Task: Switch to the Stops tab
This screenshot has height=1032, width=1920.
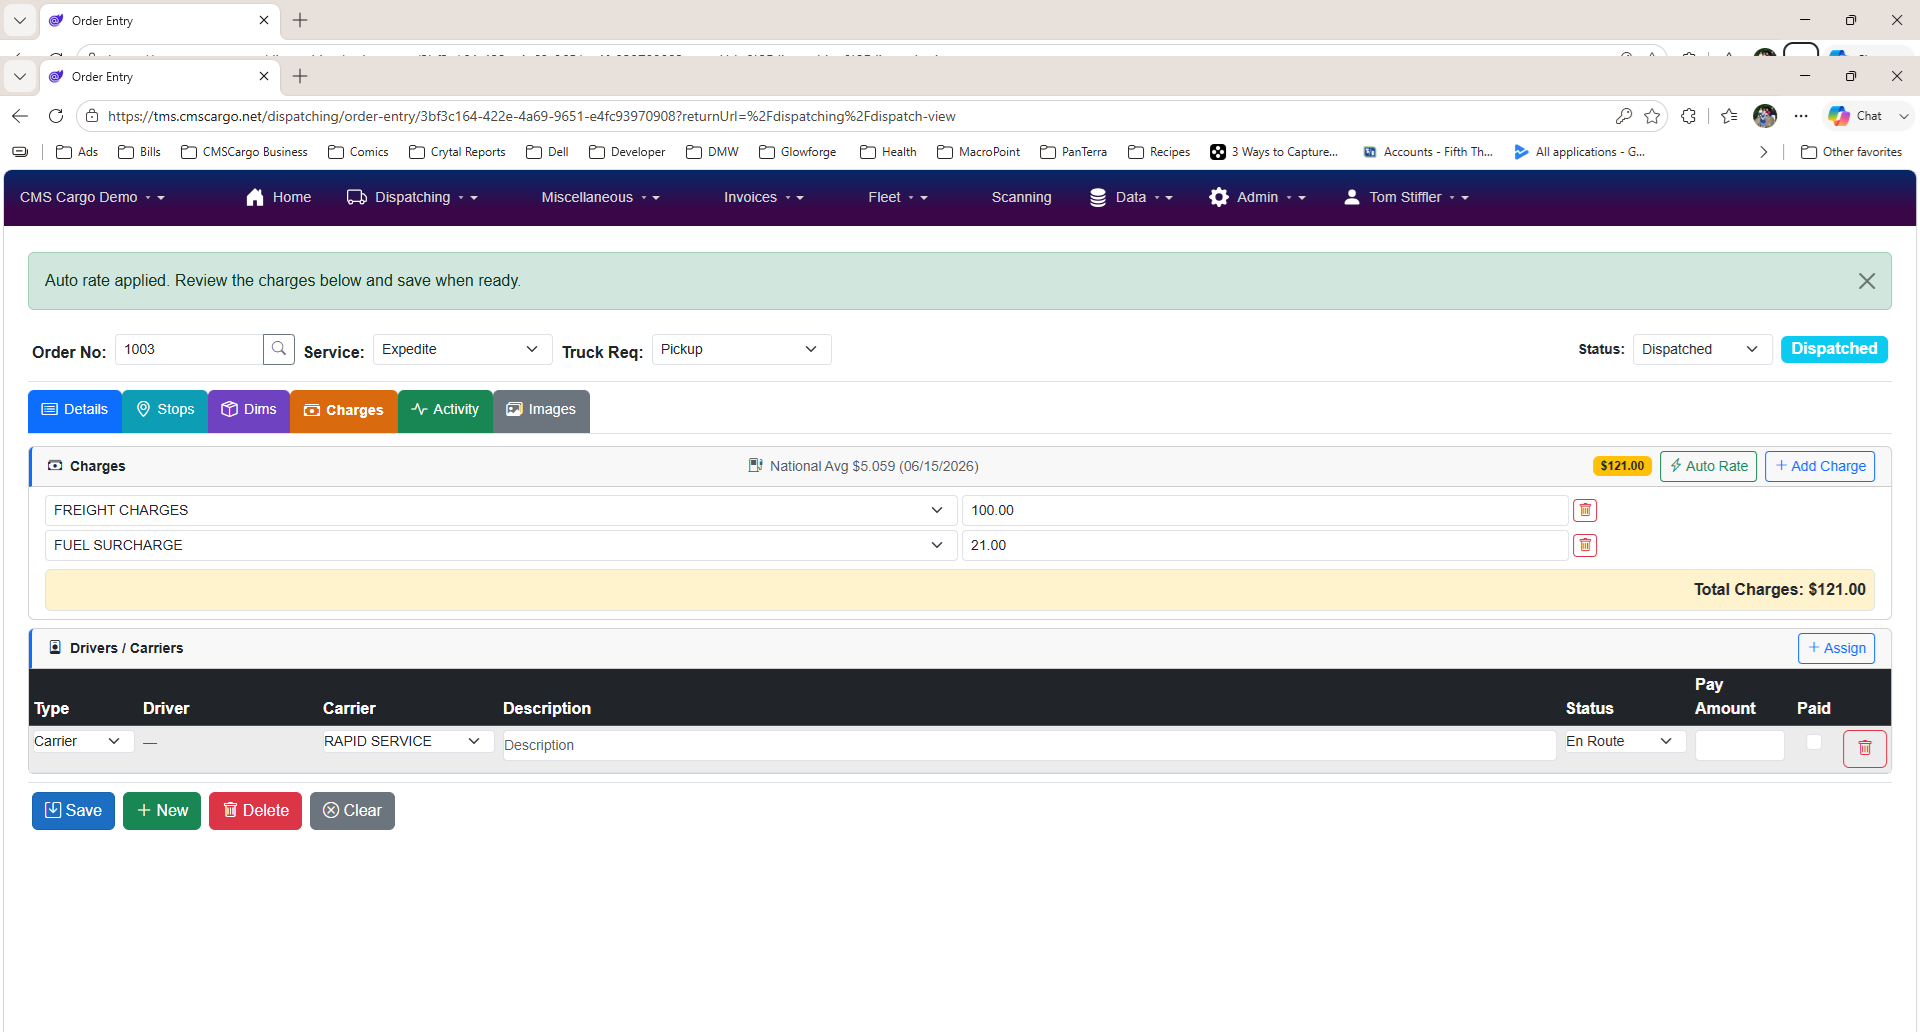Action: [165, 410]
